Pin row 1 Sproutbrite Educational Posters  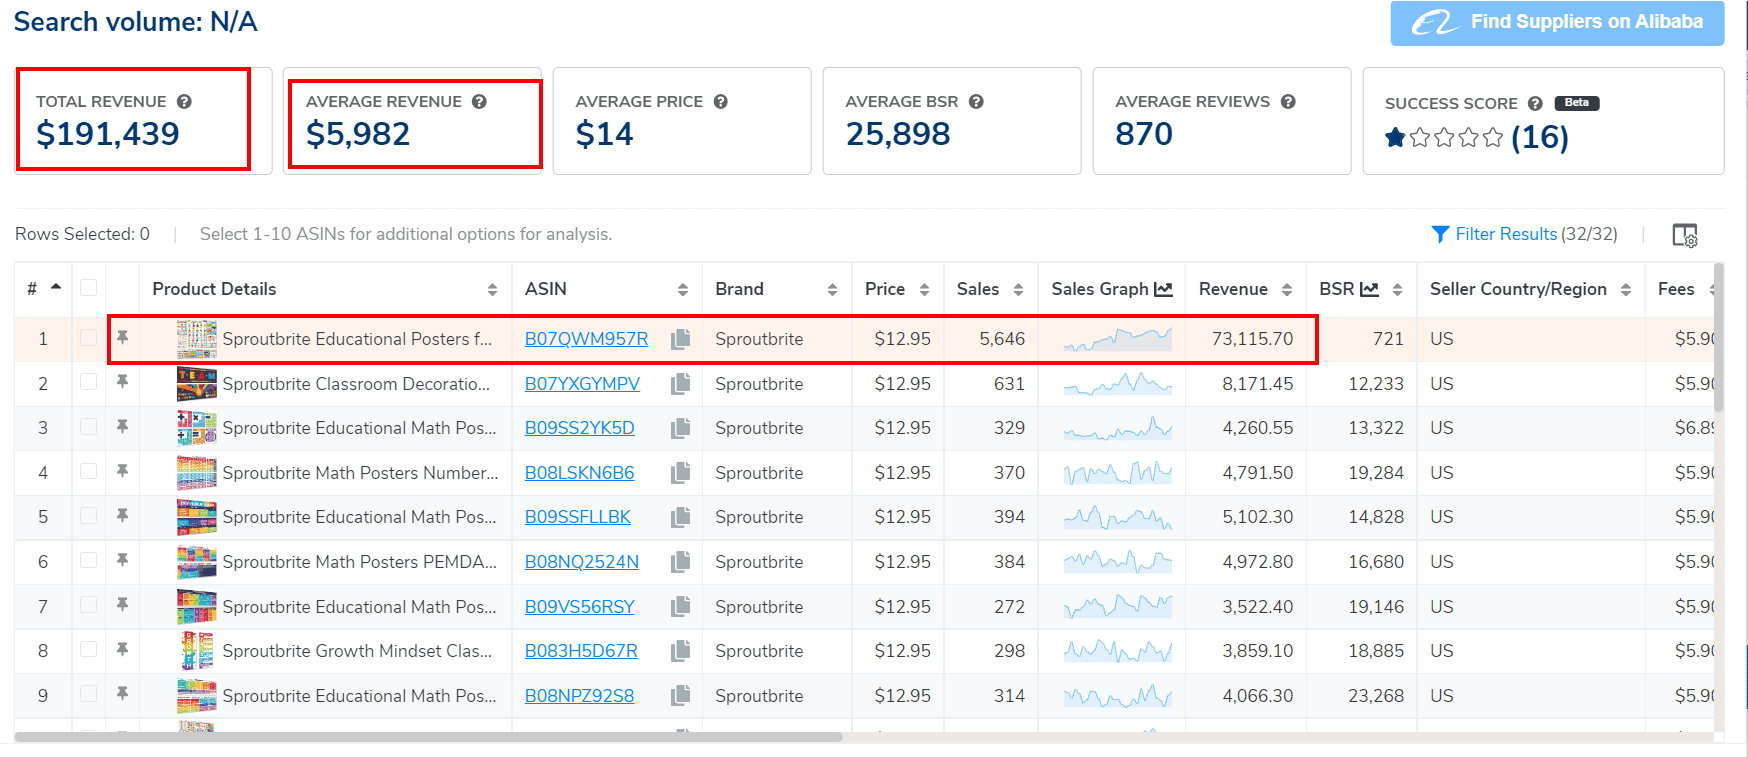[122, 337]
